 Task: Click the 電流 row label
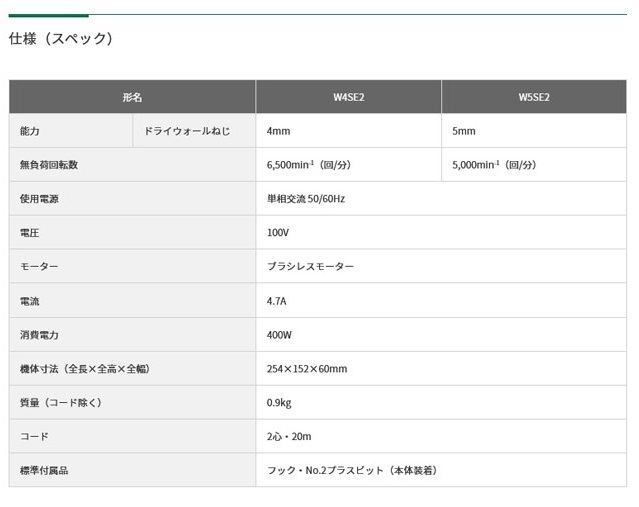(x=132, y=301)
